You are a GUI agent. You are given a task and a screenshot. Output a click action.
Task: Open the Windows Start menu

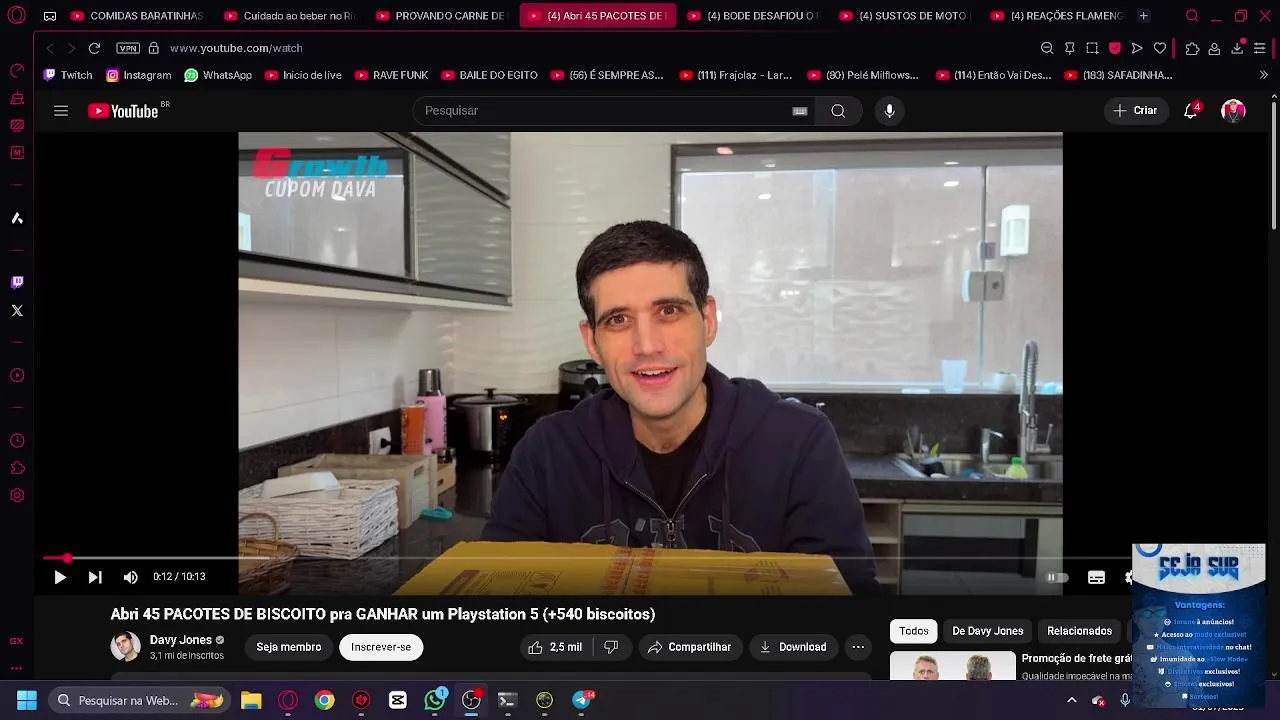[x=27, y=700]
